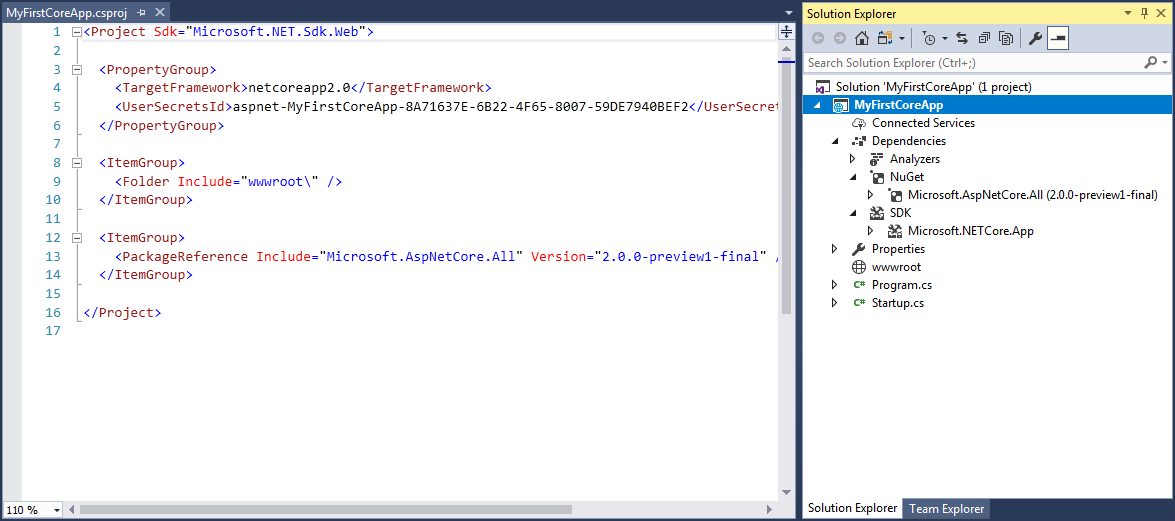Select Connected Services in the tree
Image resolution: width=1175 pixels, height=521 pixels.
pyautogui.click(x=923, y=123)
